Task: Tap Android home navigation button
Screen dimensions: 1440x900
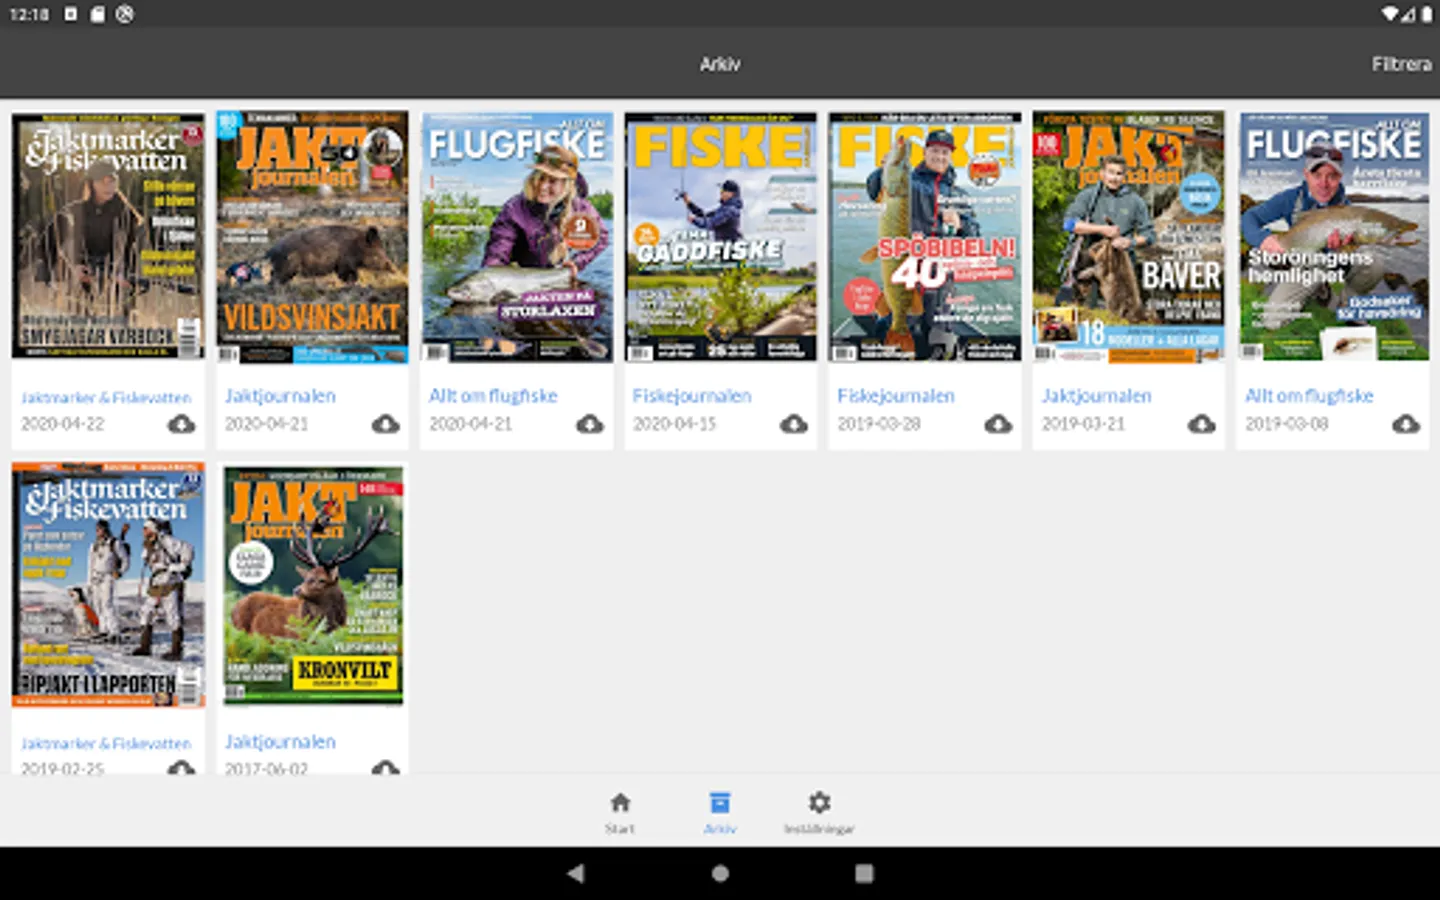Action: tap(720, 873)
